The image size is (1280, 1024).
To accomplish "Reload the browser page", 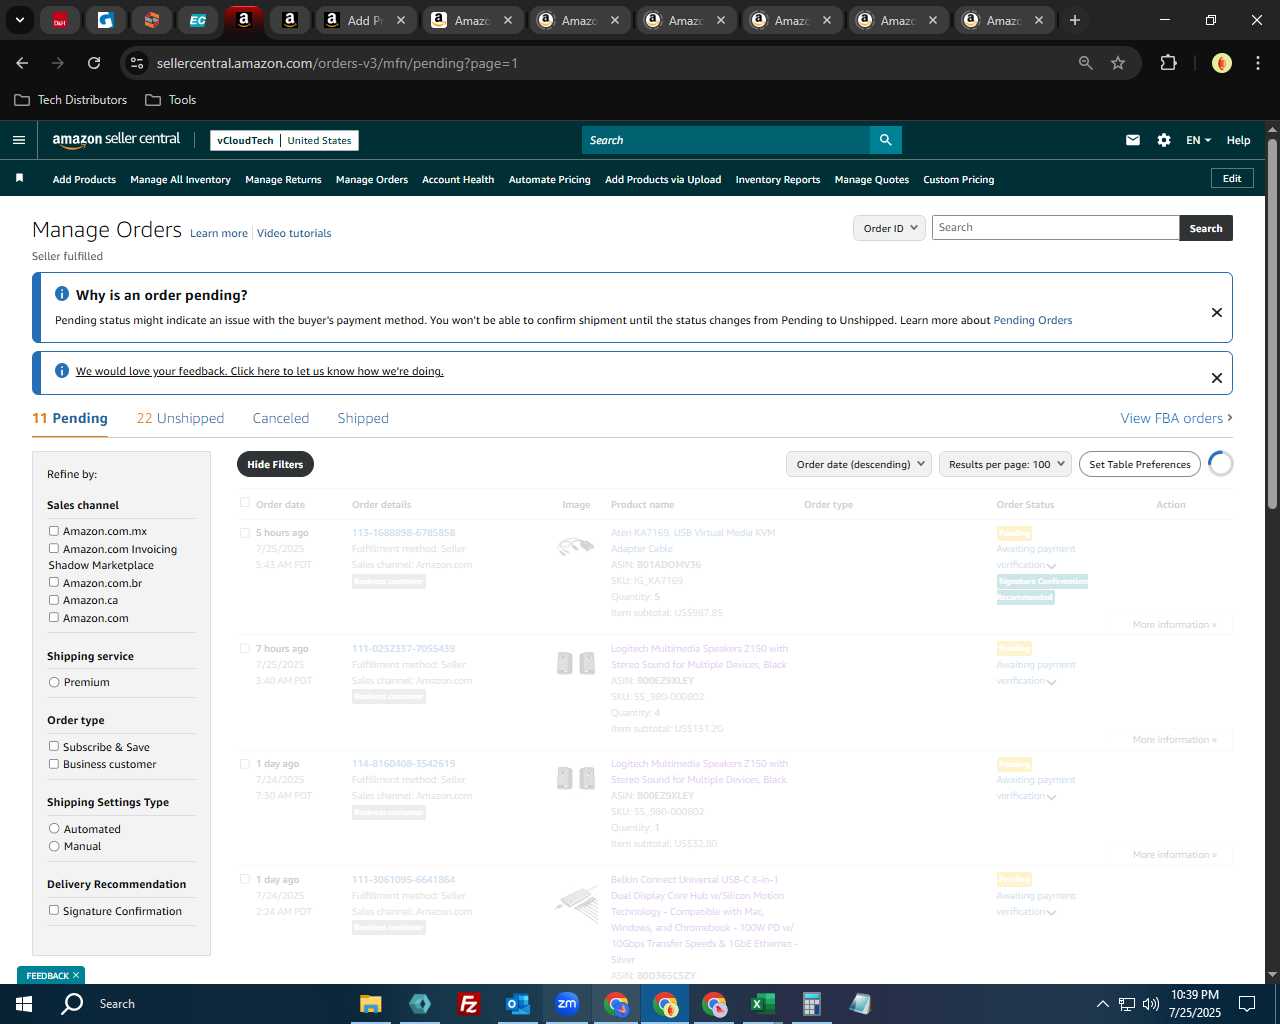I will [94, 63].
